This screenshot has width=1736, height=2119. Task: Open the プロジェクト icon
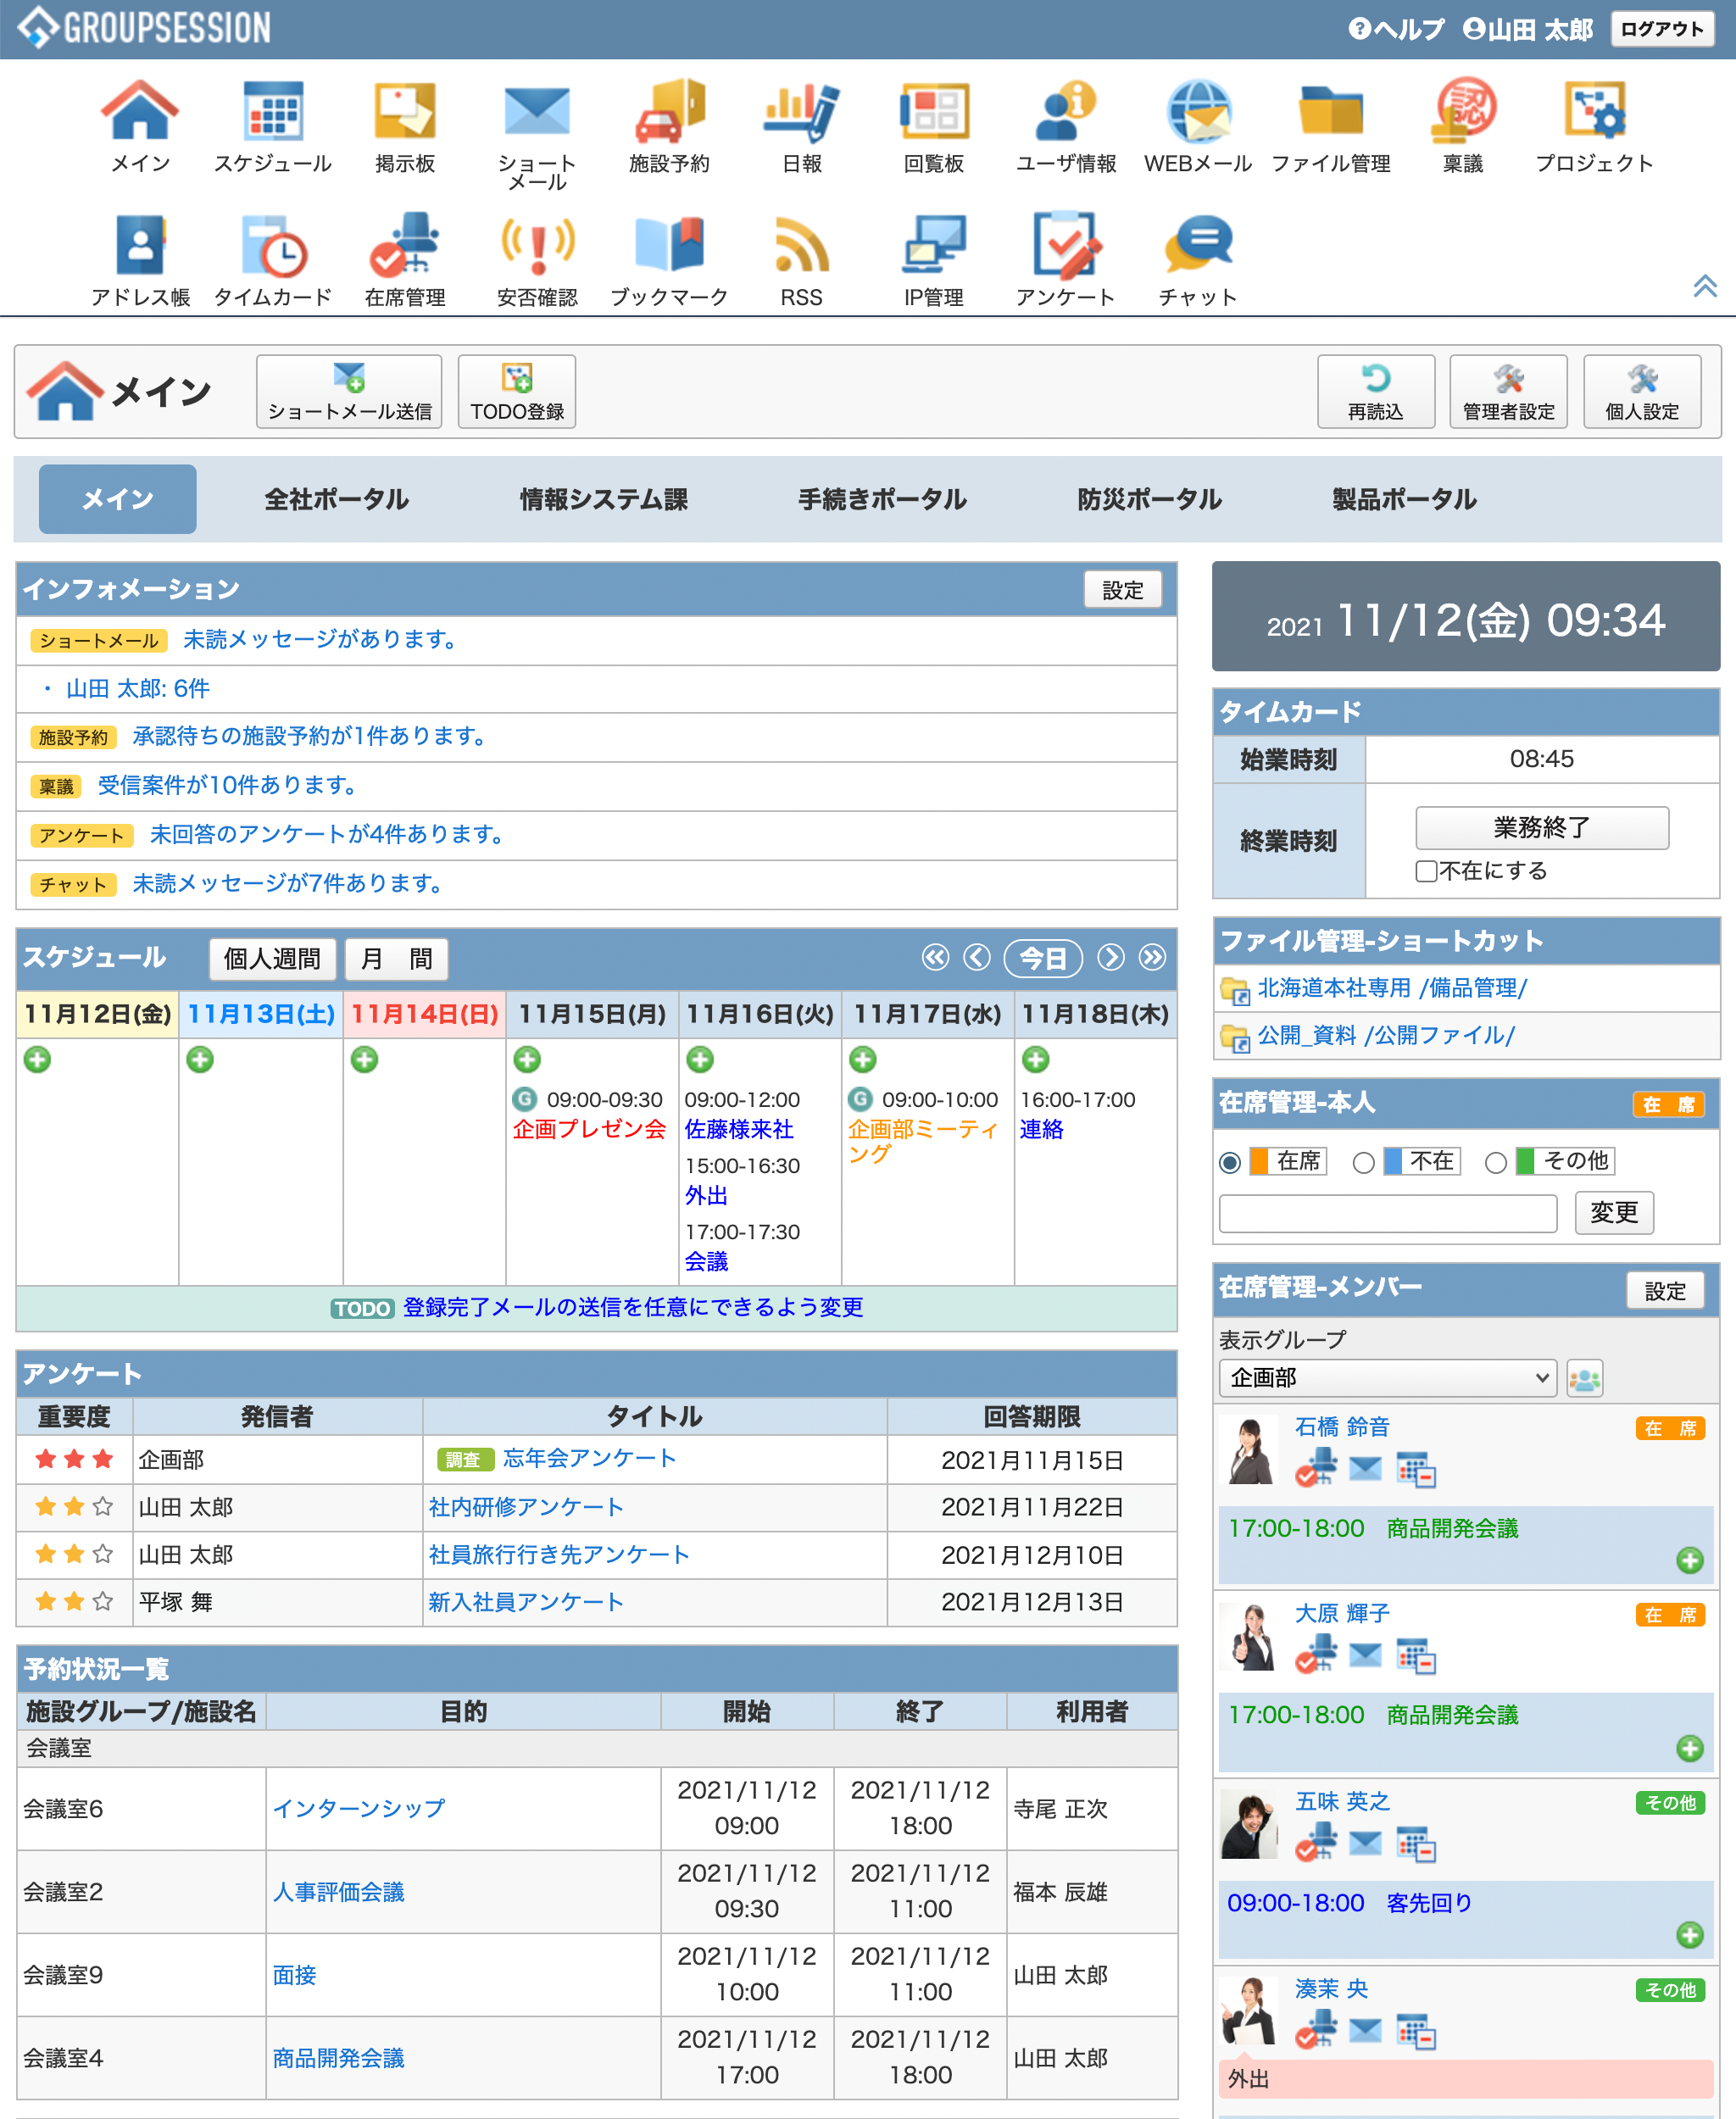(x=1595, y=111)
